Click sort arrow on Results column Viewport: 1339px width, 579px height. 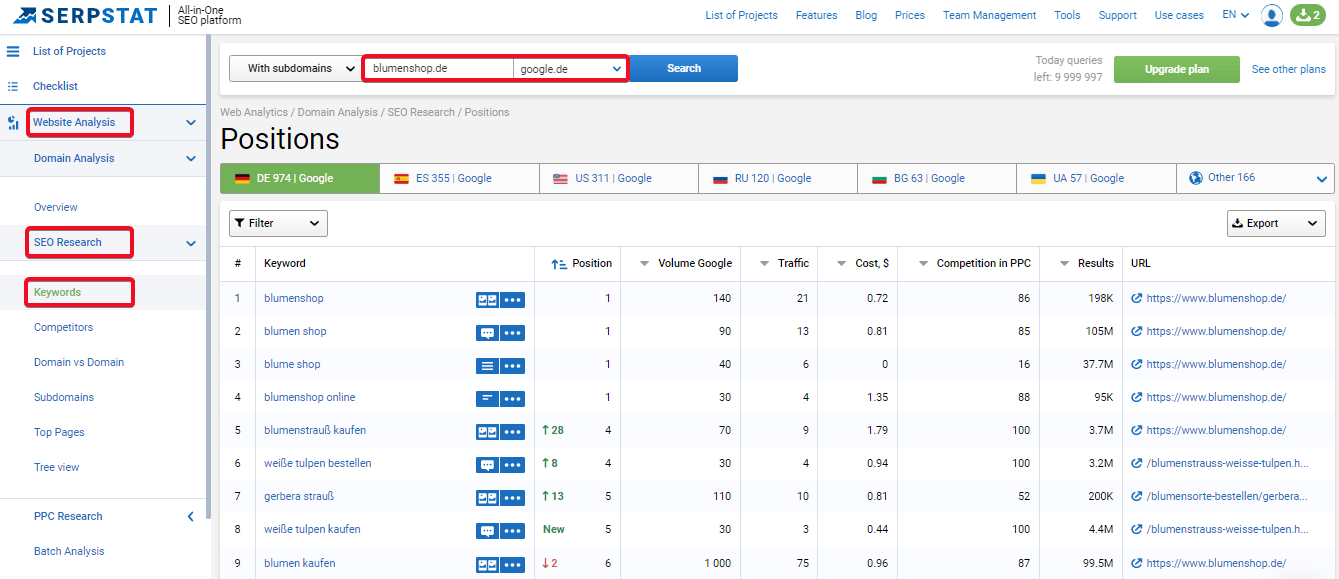pyautogui.click(x=1064, y=264)
